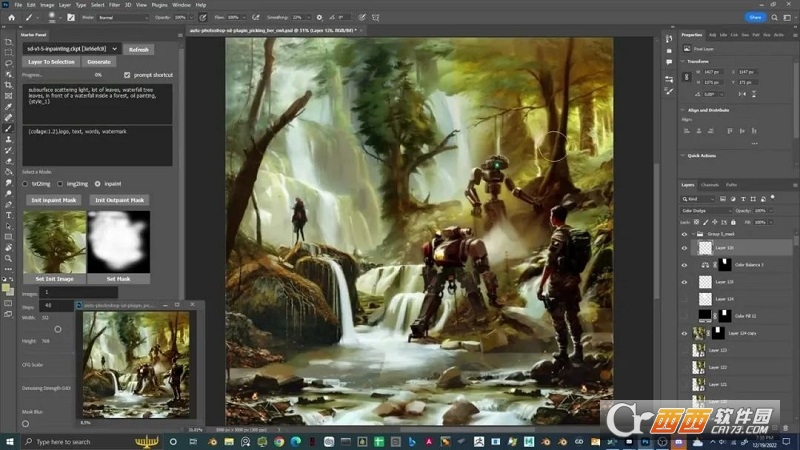Screen dimensions: 800x450
Task: Select the Lasso tool
Action: [8, 63]
